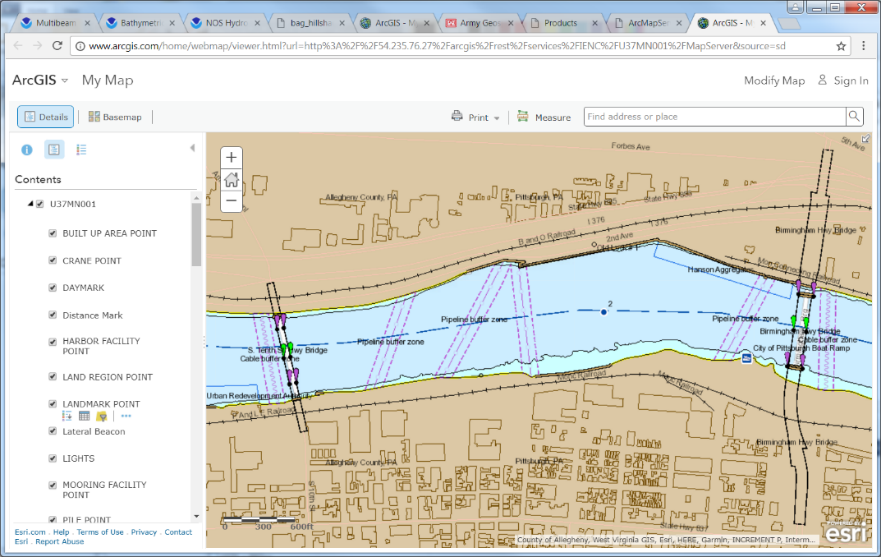Viewport: 881px width, 557px height.
Task: Toggle the DAYMARK layer checkbox
Action: click(53, 288)
